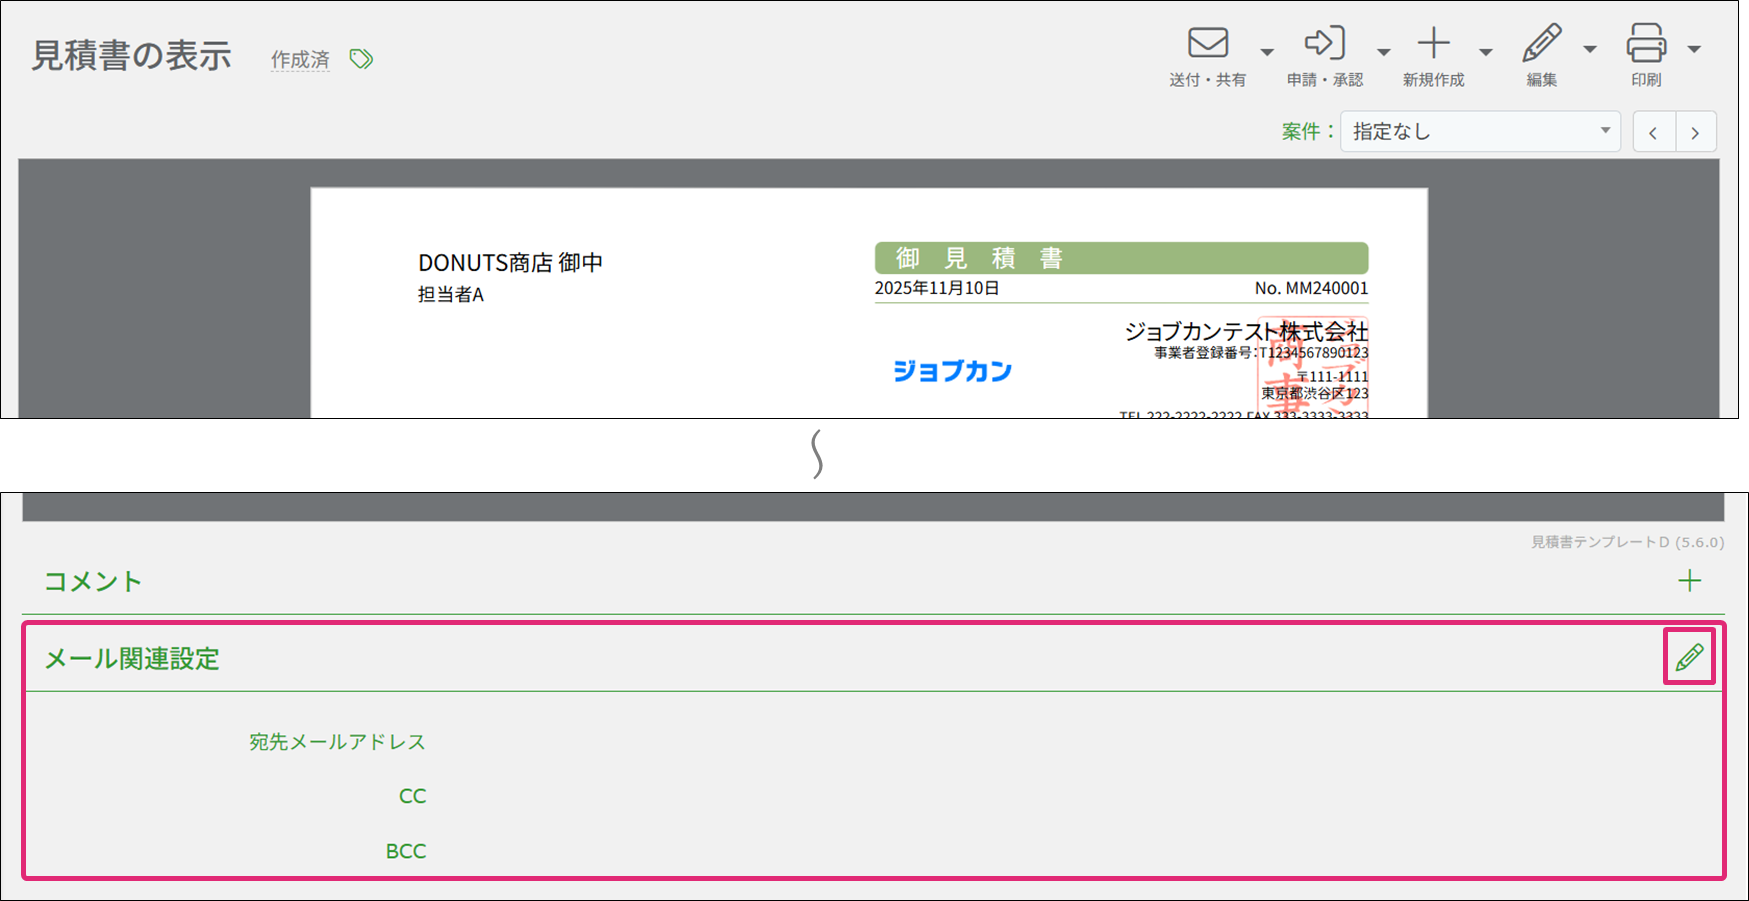Viewport: 1749px width, 901px height.
Task: Open the 案件 指定なし combo box
Action: 1479,131
